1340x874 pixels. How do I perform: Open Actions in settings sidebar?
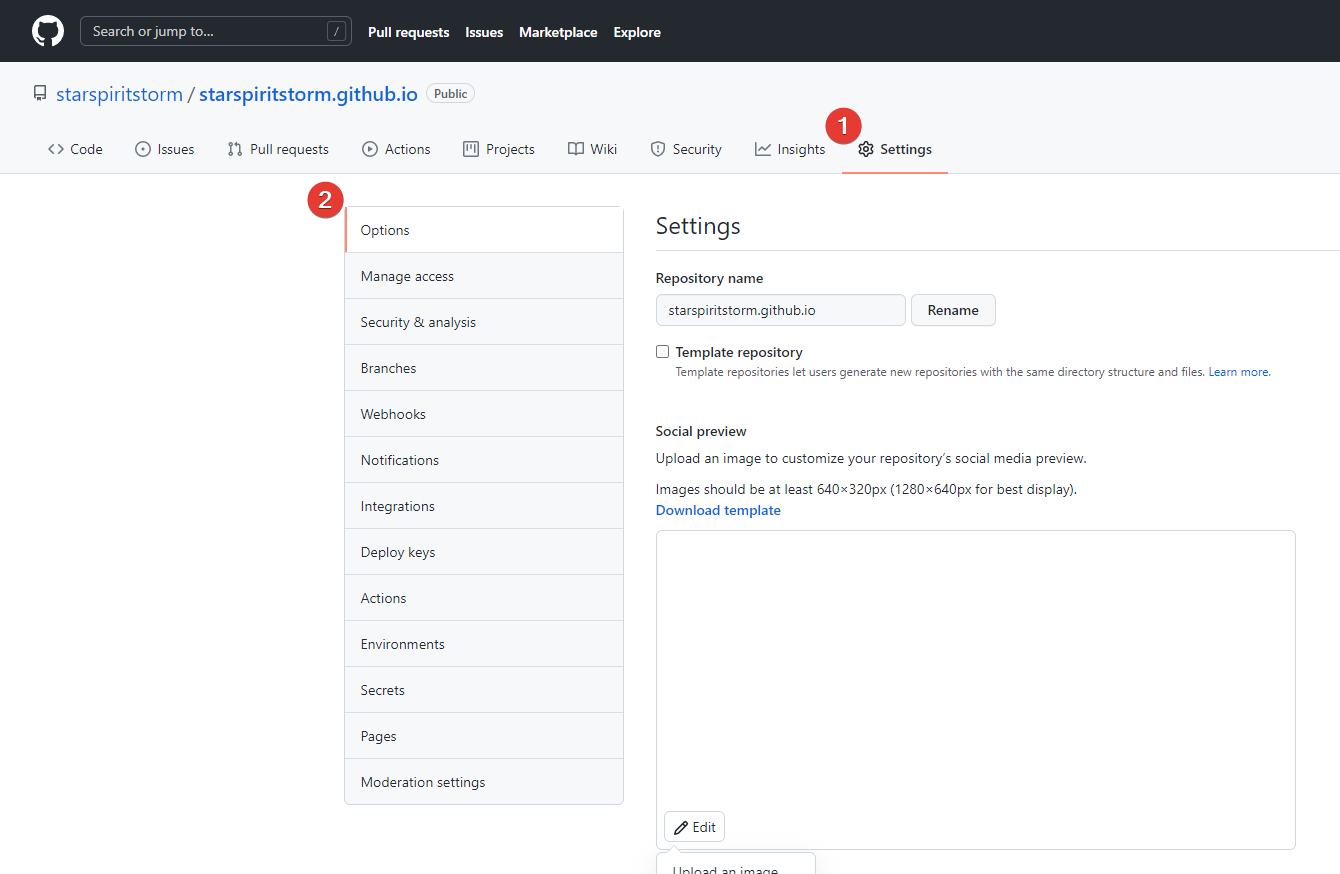click(484, 598)
